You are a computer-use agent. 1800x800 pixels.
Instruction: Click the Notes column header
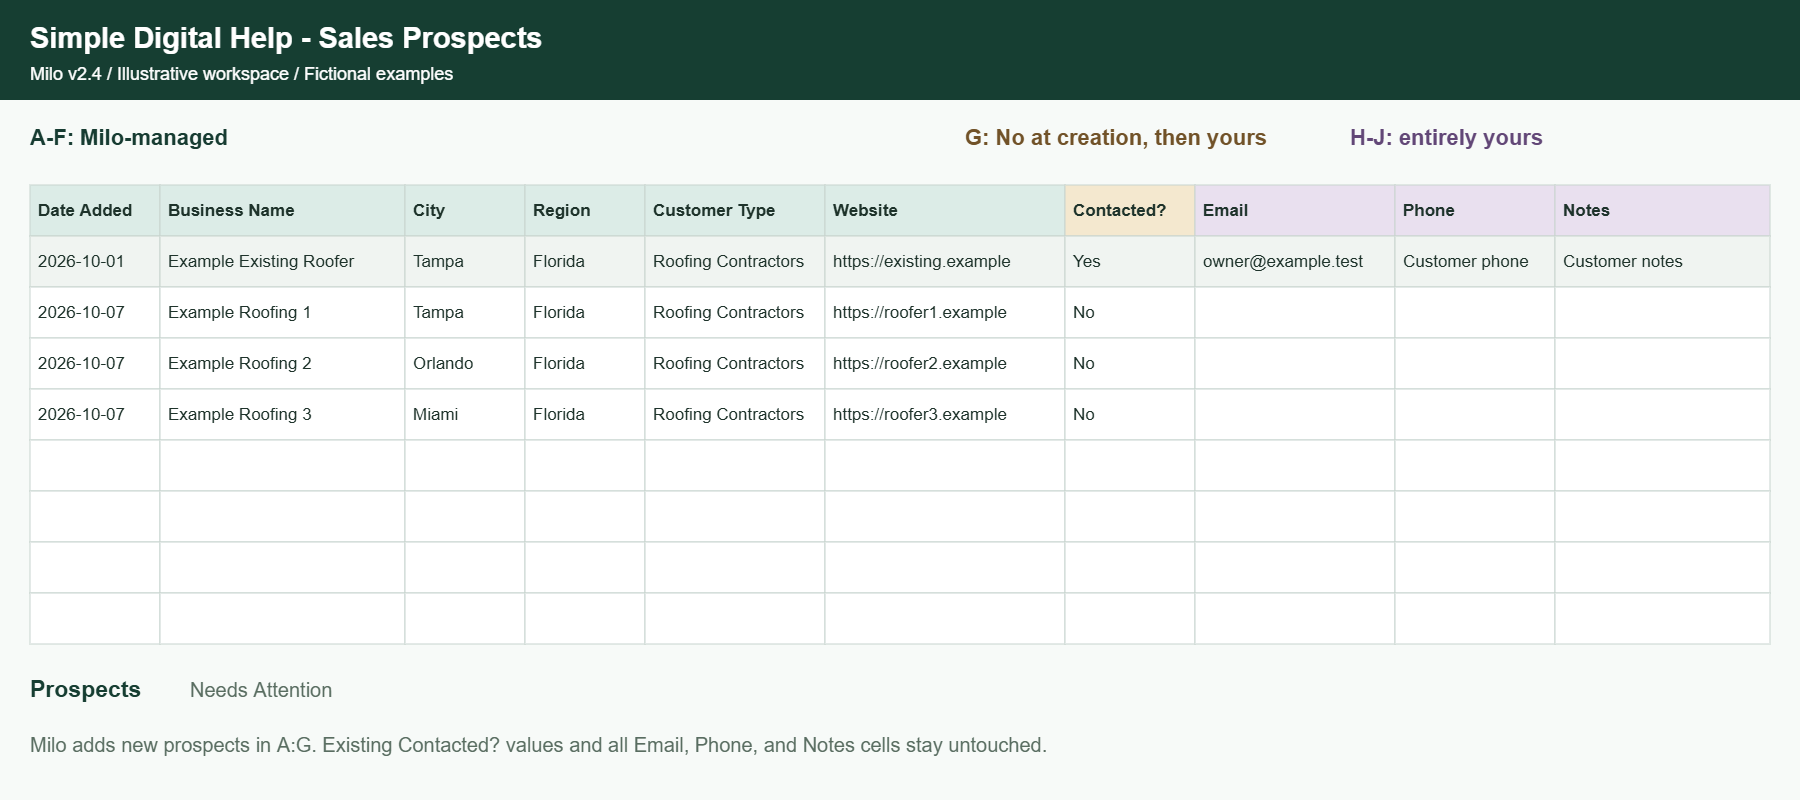(x=1662, y=210)
